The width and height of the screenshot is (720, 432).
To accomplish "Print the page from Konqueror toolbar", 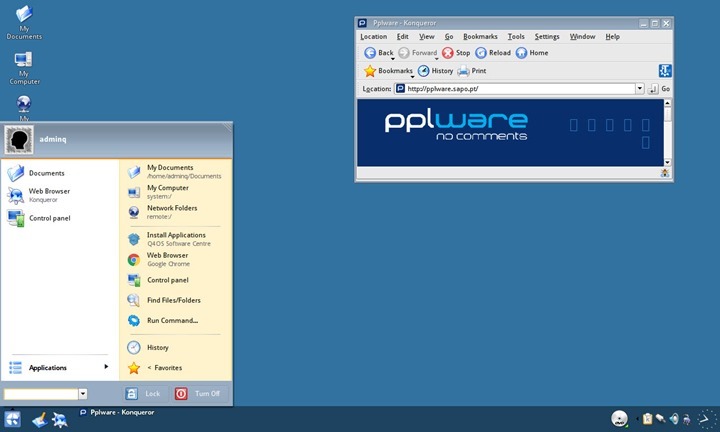I will (x=472, y=71).
